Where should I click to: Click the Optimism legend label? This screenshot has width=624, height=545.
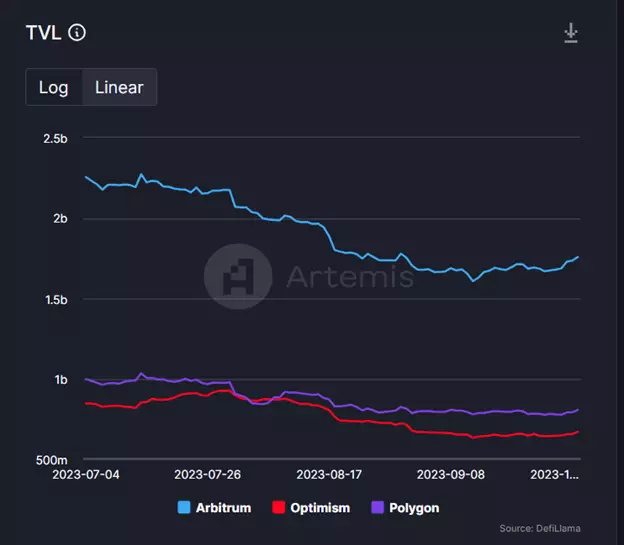(320, 508)
